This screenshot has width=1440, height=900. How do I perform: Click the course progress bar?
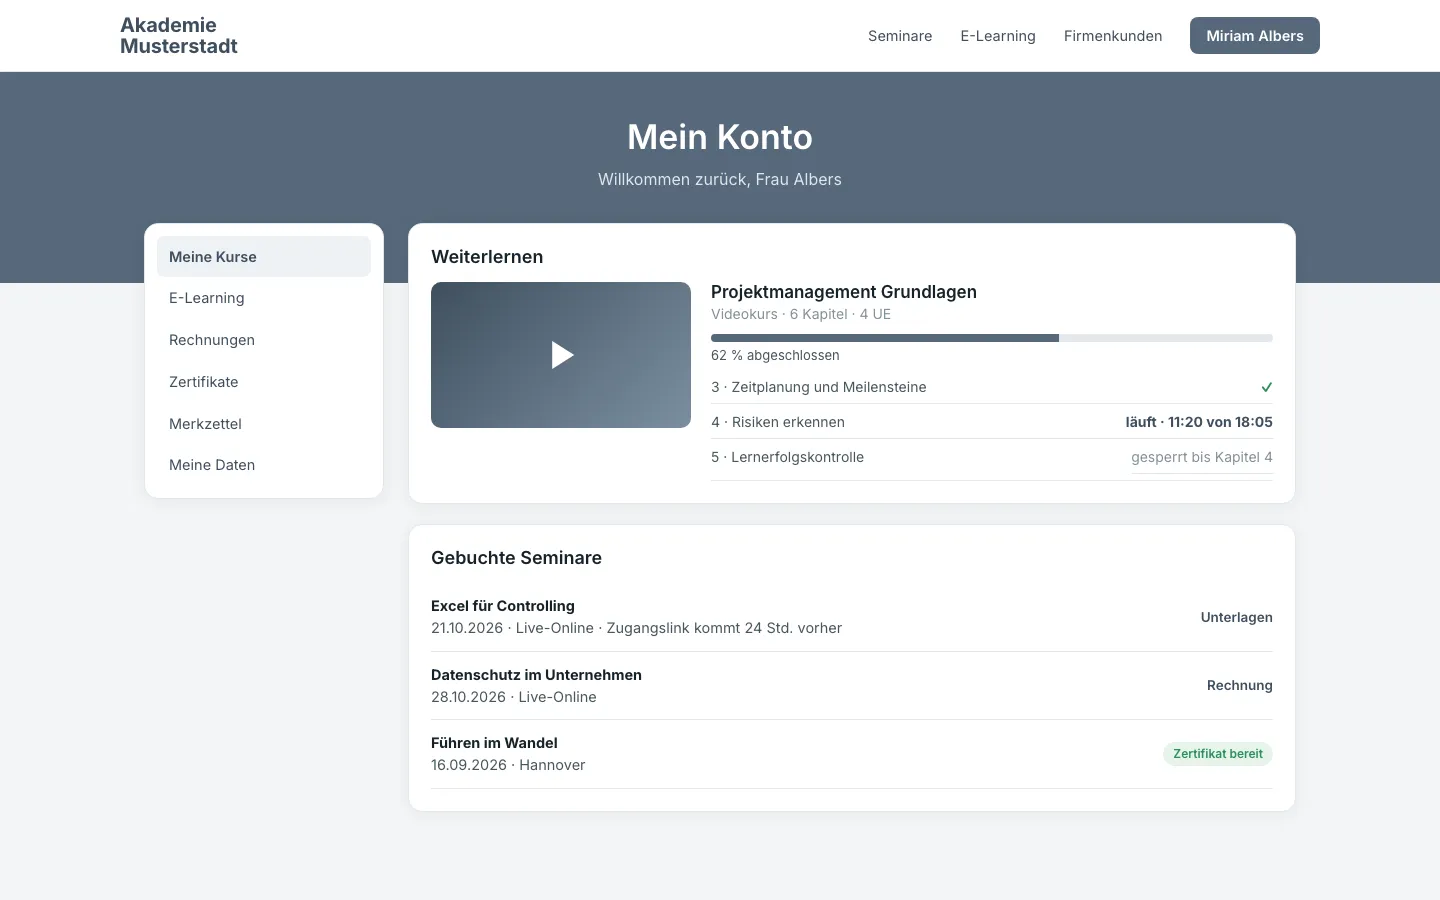pyautogui.click(x=992, y=338)
